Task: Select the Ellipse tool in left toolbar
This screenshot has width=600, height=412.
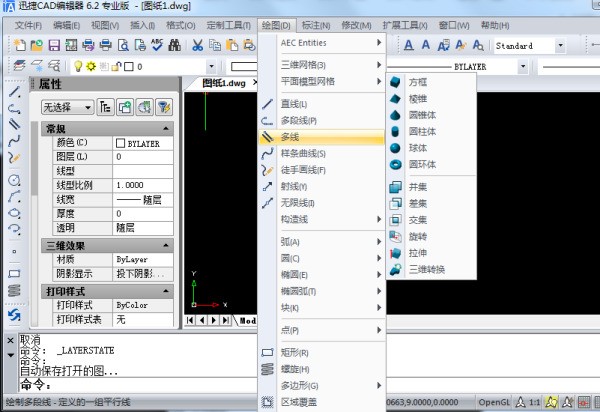Action: [x=15, y=213]
